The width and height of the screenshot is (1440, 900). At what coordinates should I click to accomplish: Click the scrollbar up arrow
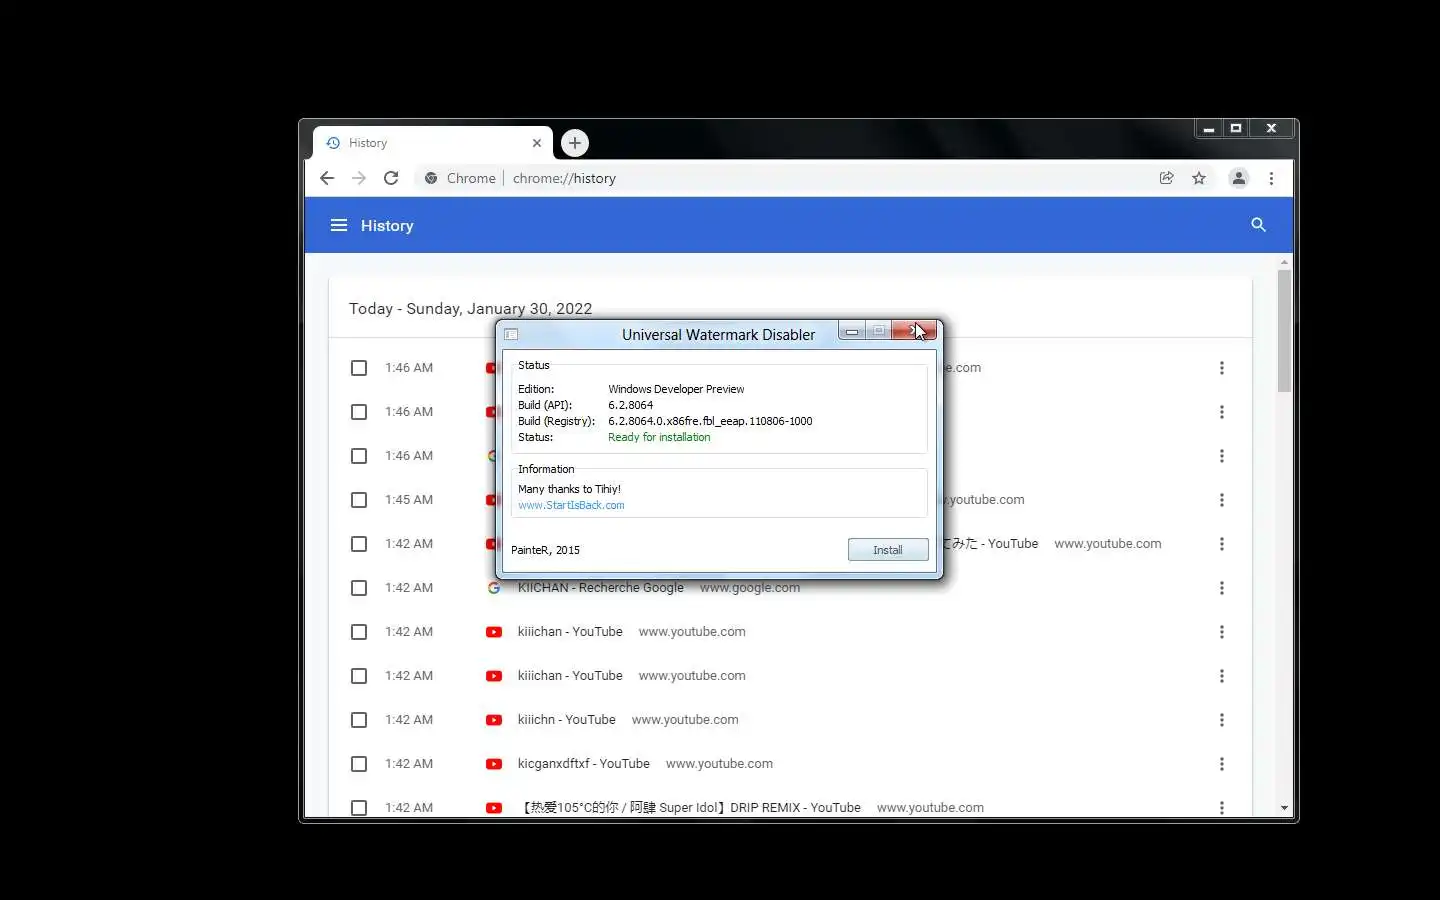click(1284, 262)
